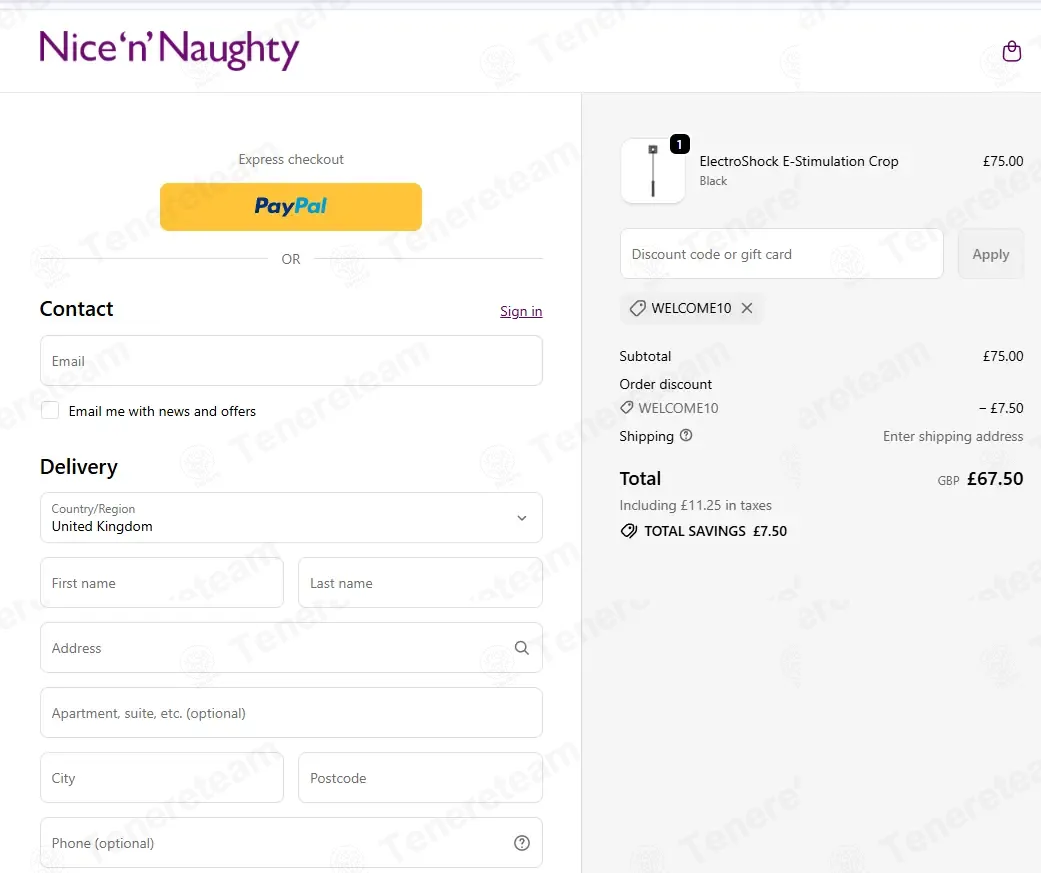Click into the Address field

pos(291,648)
